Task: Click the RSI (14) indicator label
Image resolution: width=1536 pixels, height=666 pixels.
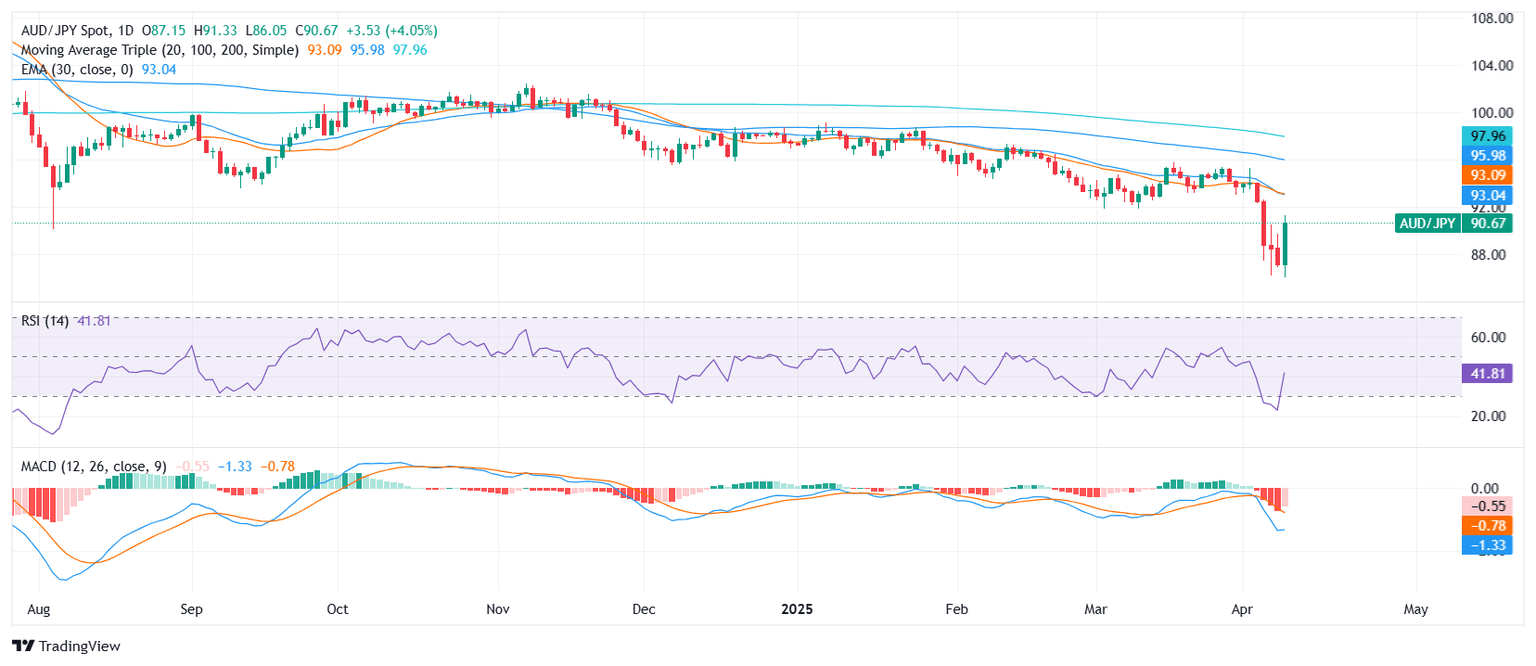Action: [45, 321]
